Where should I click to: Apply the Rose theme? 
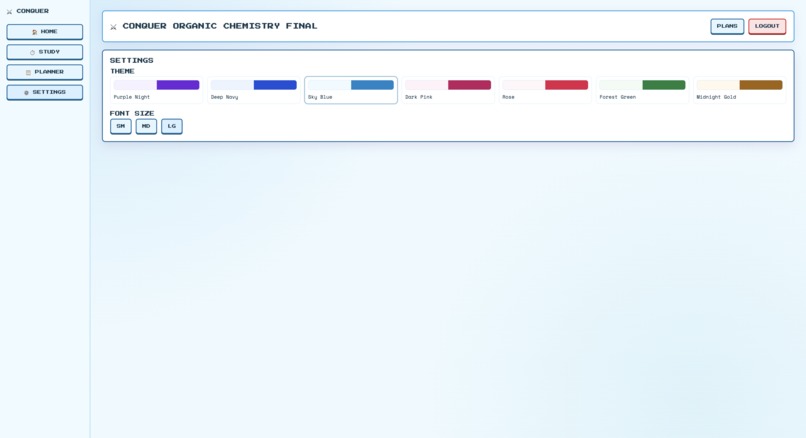pyautogui.click(x=545, y=90)
